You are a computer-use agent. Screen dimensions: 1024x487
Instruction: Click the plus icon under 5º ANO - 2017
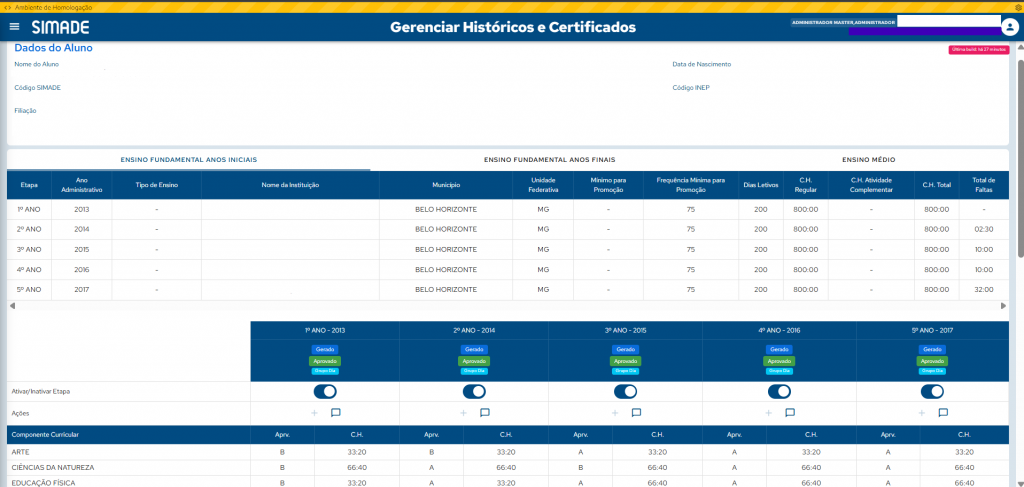[923, 412]
